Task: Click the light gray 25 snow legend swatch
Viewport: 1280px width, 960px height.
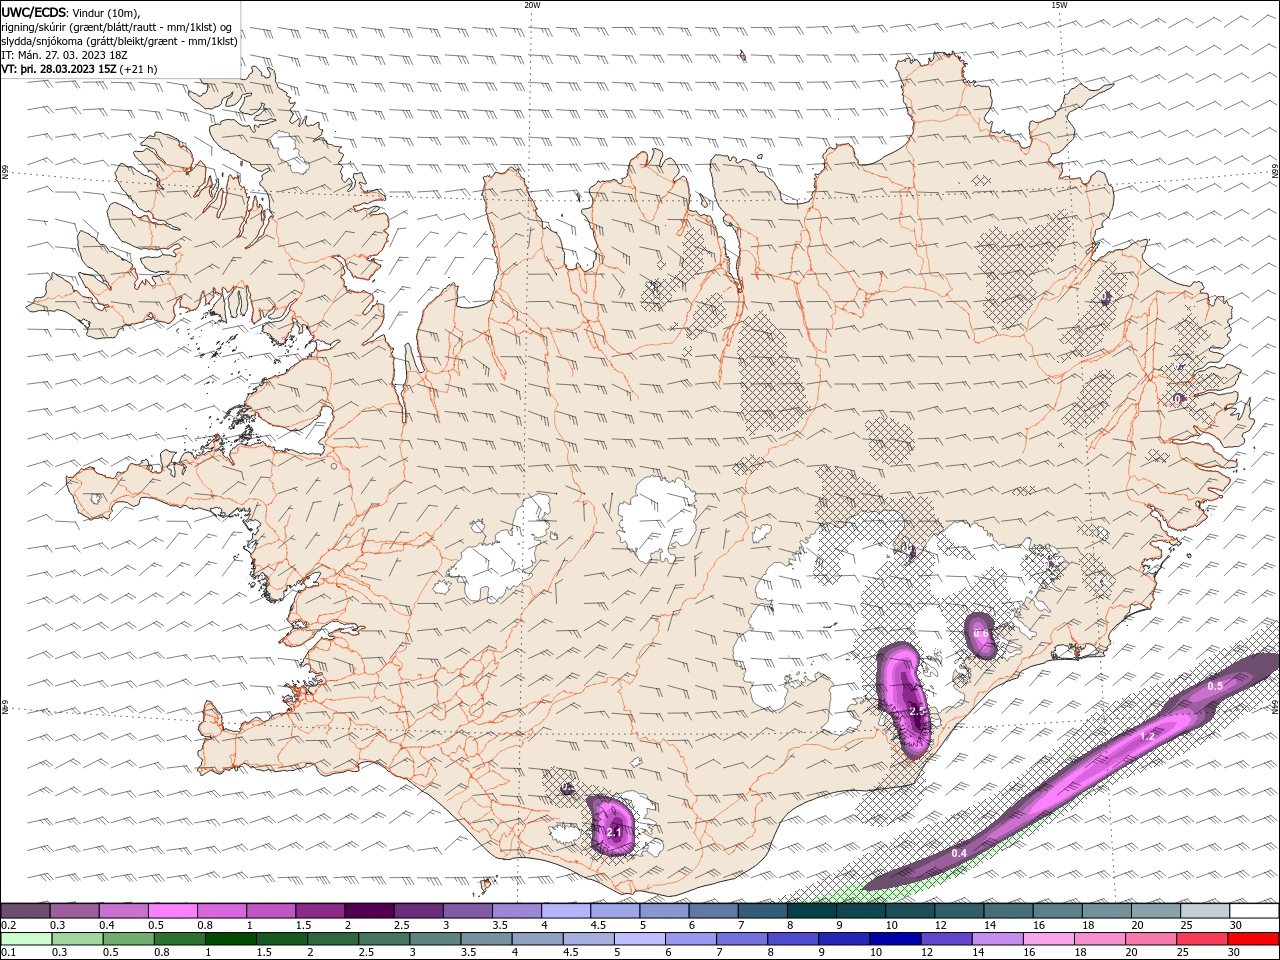Action: [x=1204, y=910]
